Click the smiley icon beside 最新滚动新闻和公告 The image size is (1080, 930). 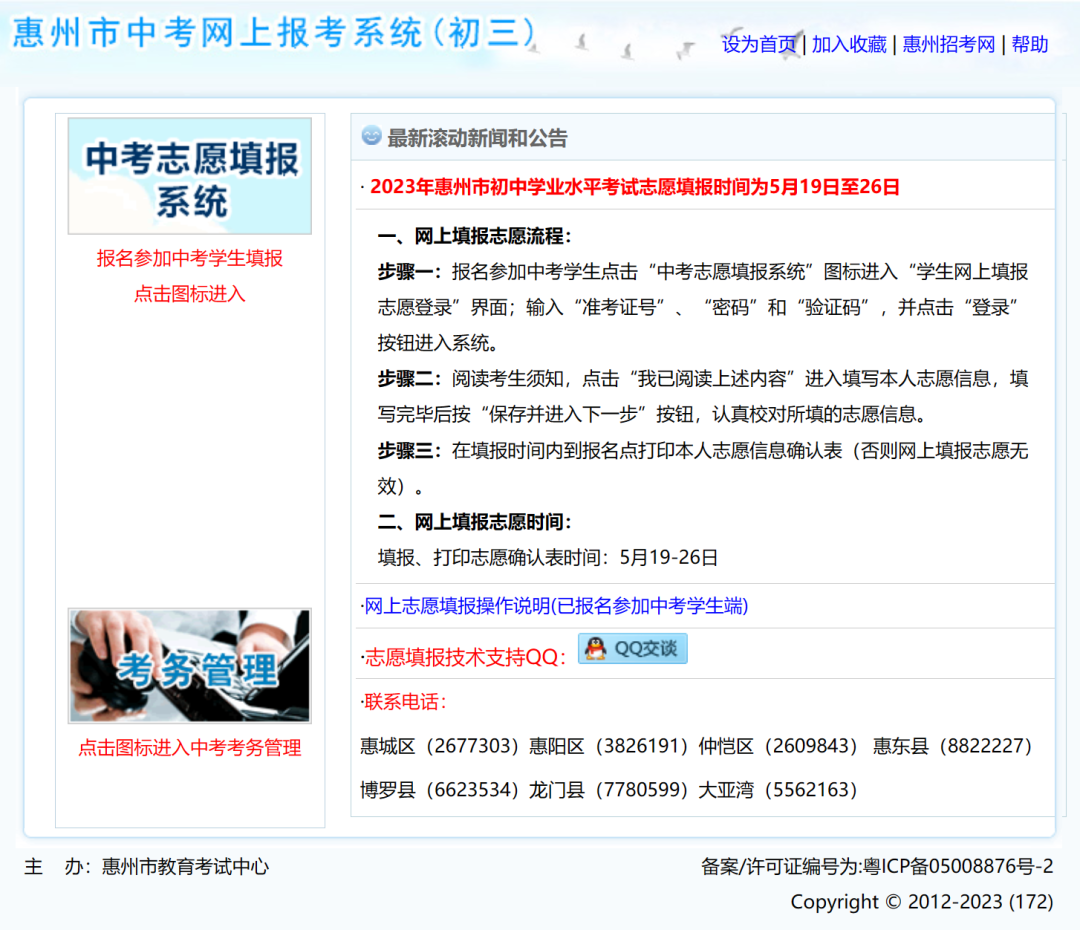click(x=371, y=136)
